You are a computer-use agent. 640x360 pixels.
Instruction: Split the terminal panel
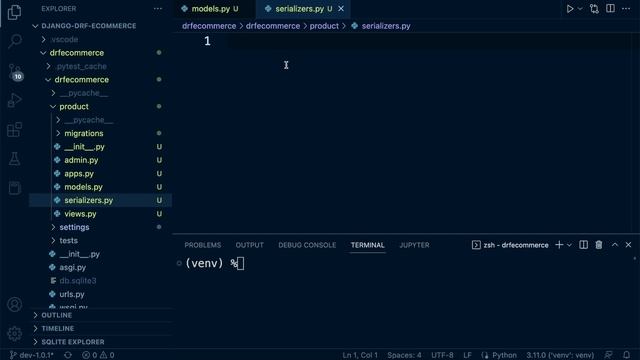tap(583, 244)
